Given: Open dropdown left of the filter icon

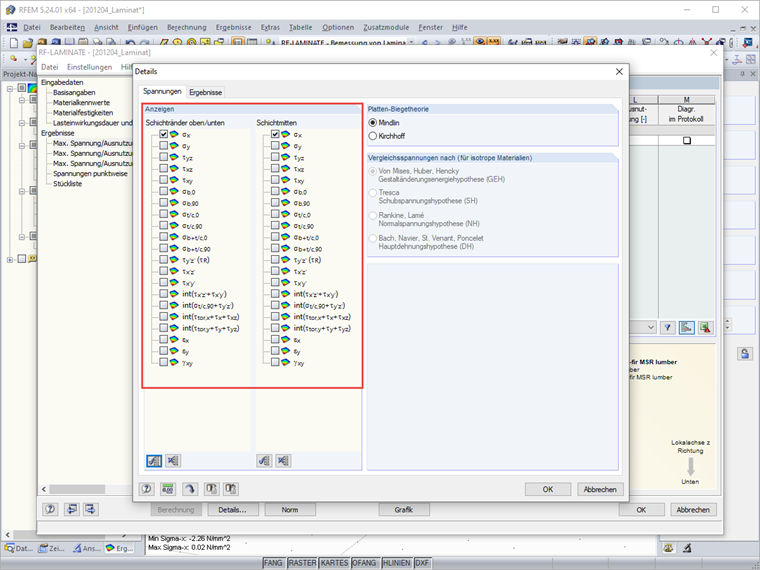Looking at the screenshot, I should [651, 328].
